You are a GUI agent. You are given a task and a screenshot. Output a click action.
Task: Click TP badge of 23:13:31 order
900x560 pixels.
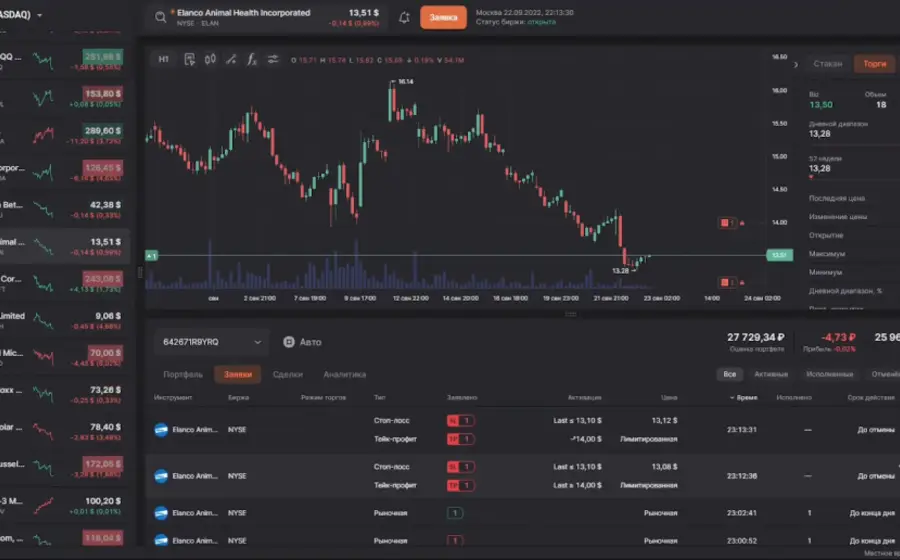(x=460, y=439)
